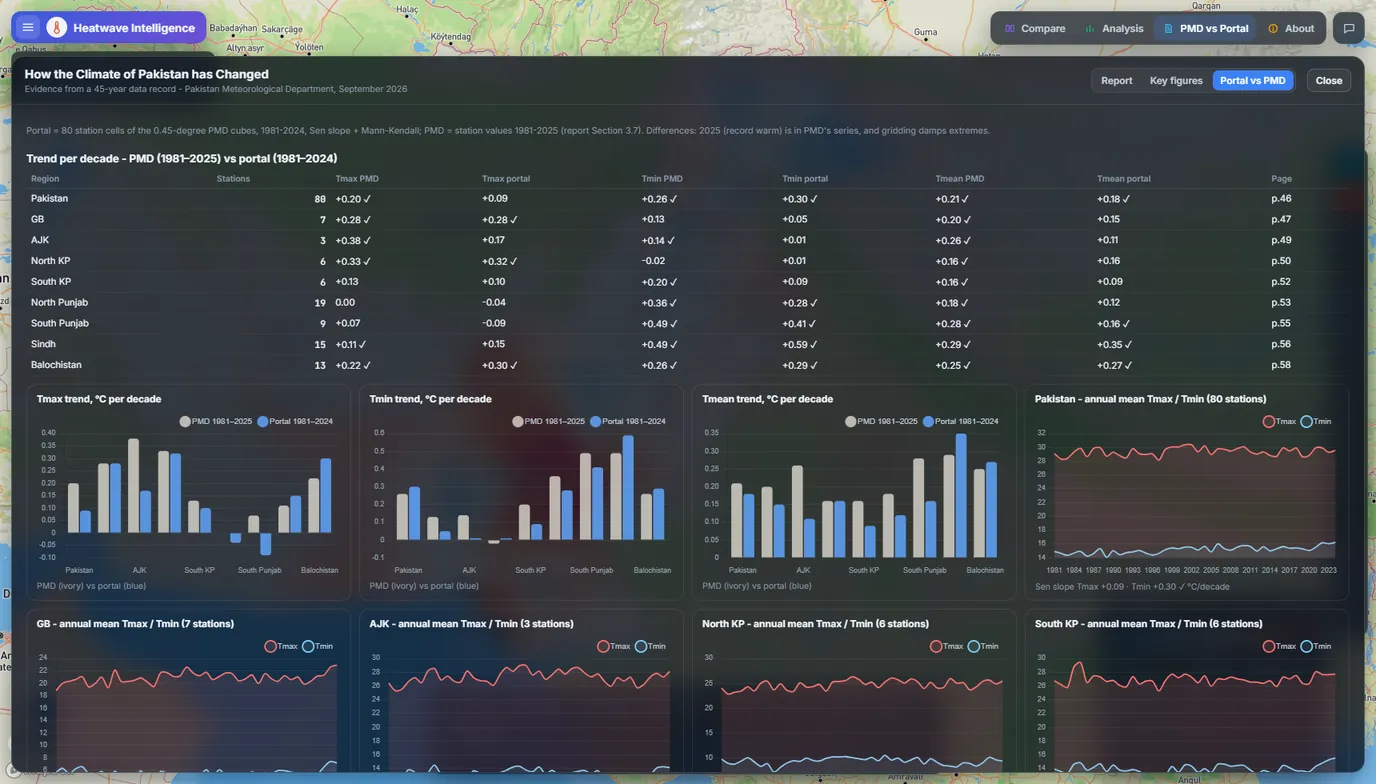This screenshot has width=1376, height=784.
Task: Open the chat bubble icon button
Action: pos(1349,28)
